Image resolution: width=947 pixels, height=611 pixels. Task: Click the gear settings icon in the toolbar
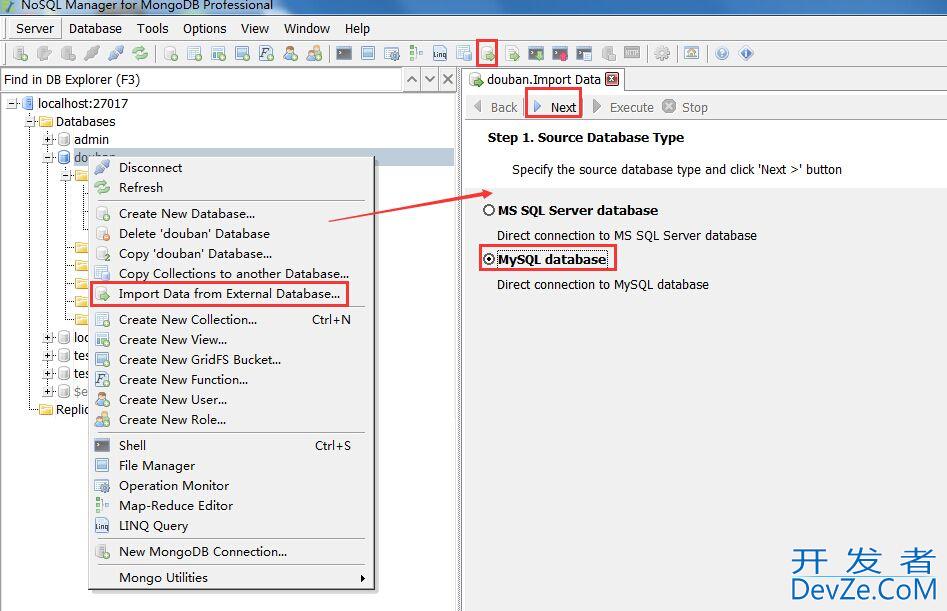(662, 54)
